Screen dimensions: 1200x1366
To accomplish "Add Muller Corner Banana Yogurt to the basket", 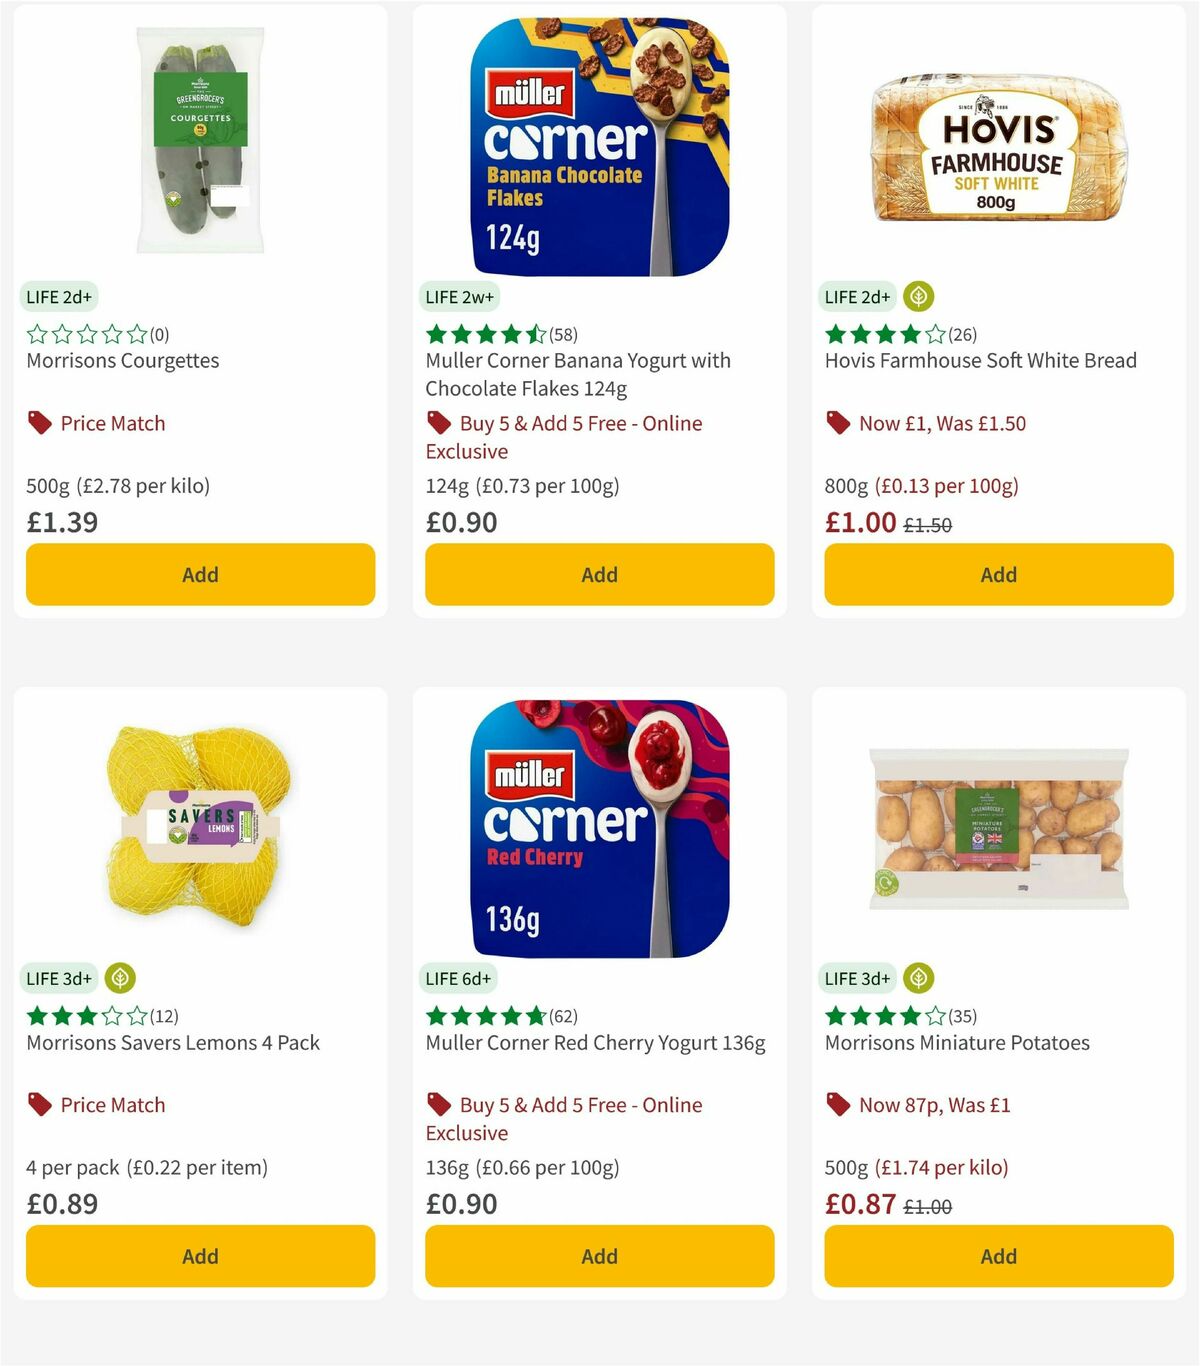I will point(599,574).
